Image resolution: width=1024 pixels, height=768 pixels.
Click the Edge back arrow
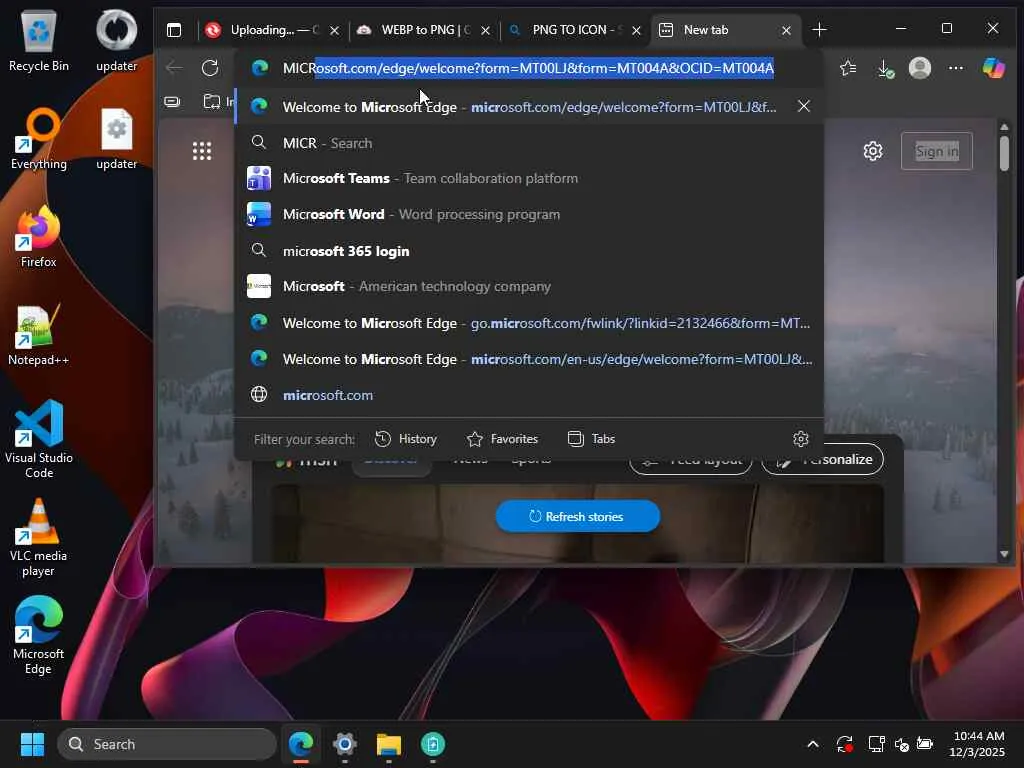[174, 67]
